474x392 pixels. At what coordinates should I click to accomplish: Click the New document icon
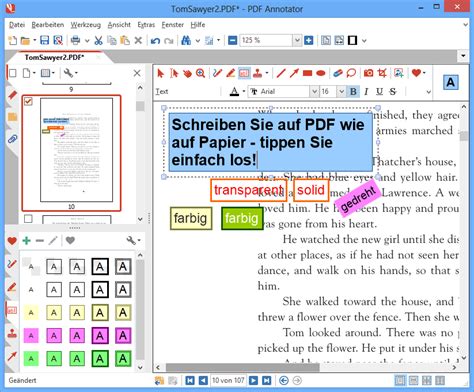click(x=12, y=41)
